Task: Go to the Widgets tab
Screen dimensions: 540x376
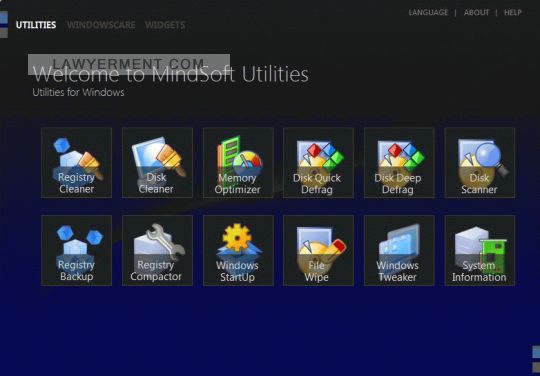Action: [x=165, y=25]
